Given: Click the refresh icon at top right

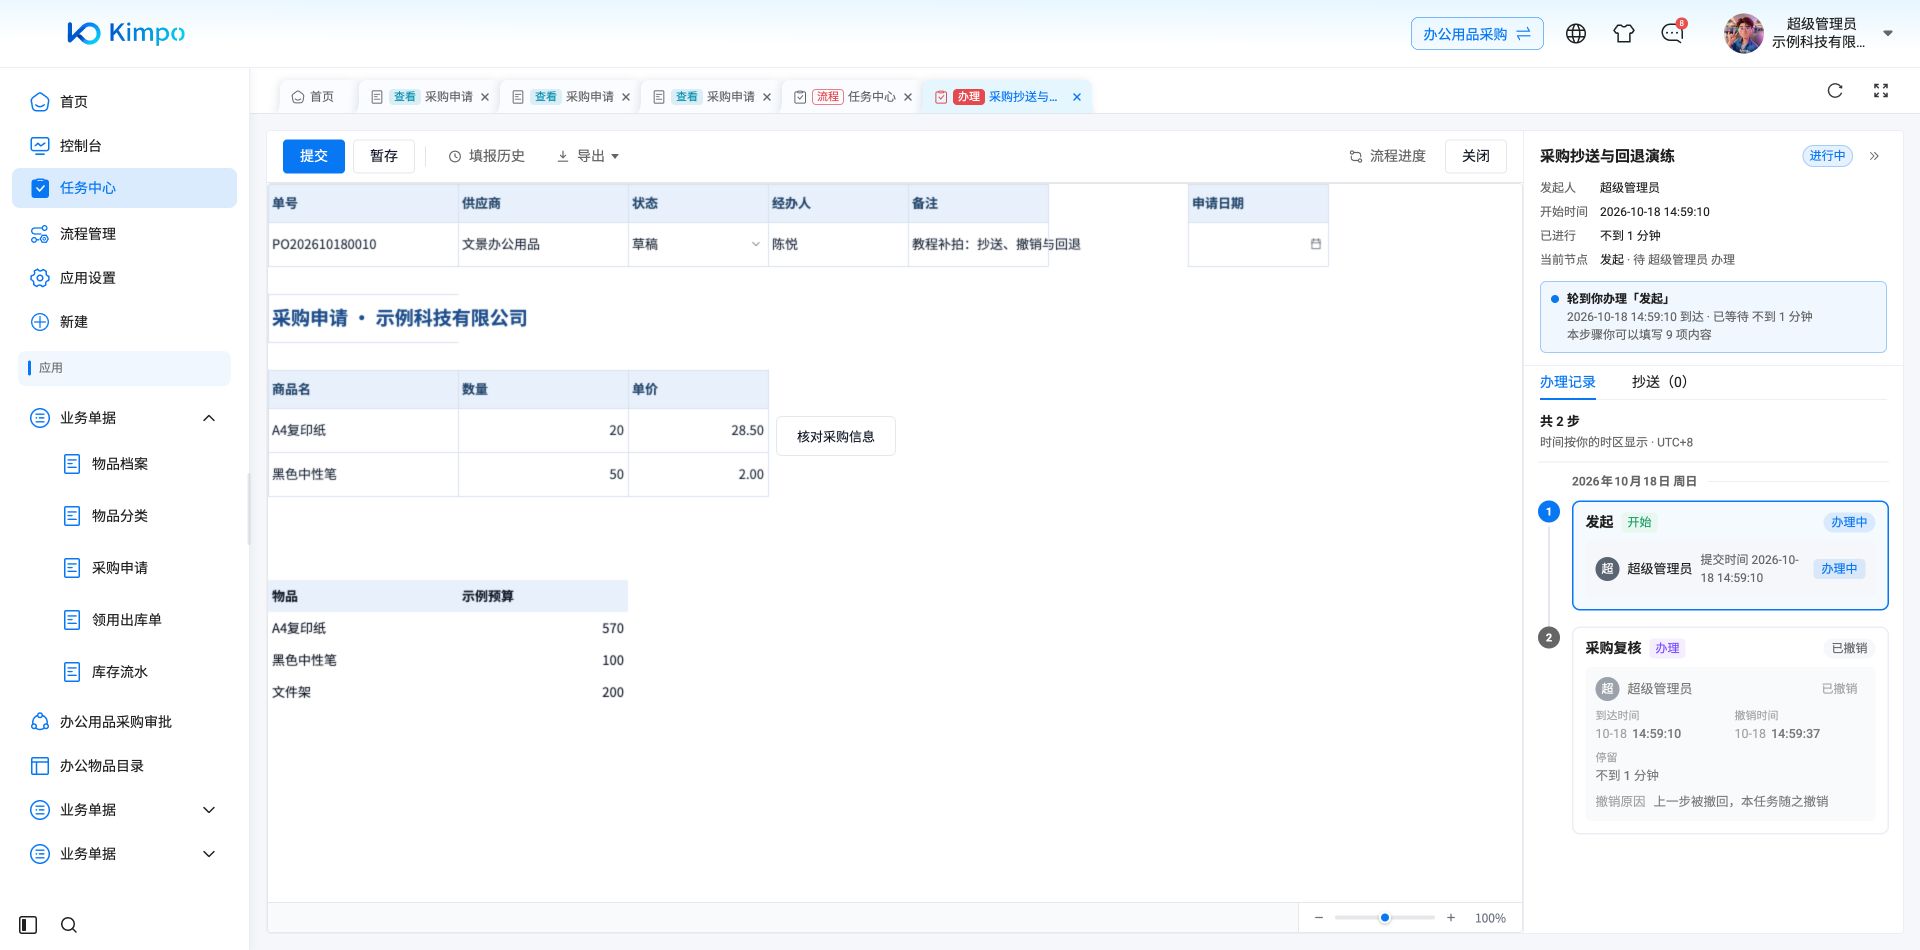Looking at the screenshot, I should 1835,91.
